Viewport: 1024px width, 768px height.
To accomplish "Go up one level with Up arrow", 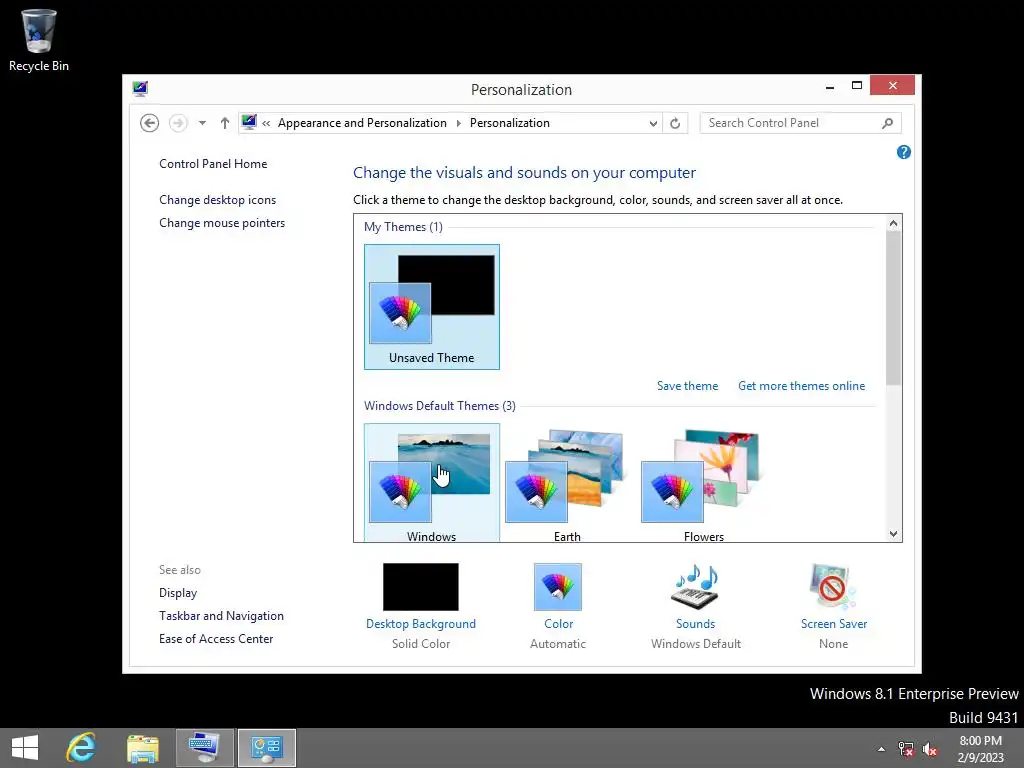I will [x=225, y=123].
